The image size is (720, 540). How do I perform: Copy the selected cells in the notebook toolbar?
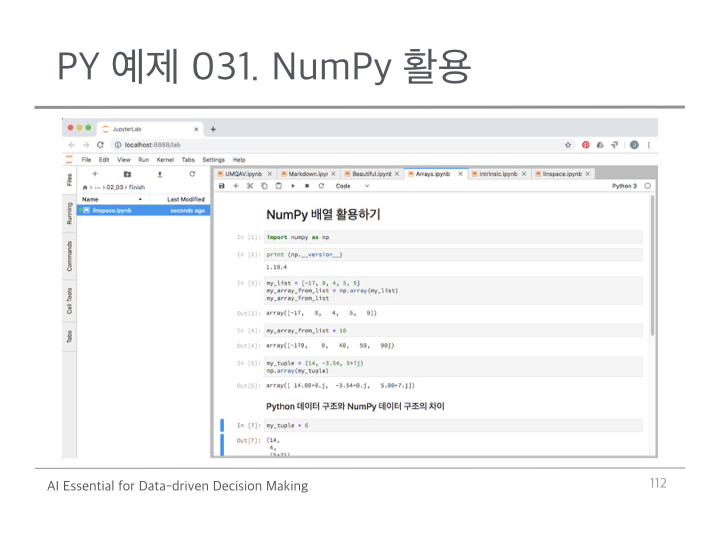(x=264, y=186)
